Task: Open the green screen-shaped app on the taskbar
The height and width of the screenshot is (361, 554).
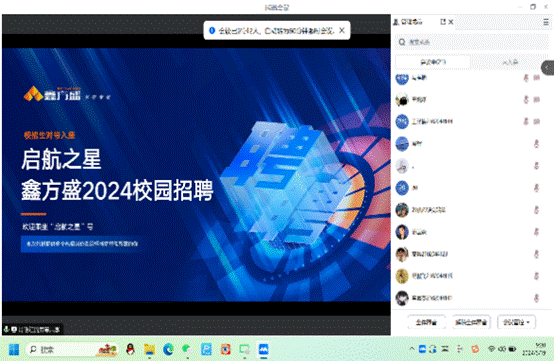Action: 244,350
